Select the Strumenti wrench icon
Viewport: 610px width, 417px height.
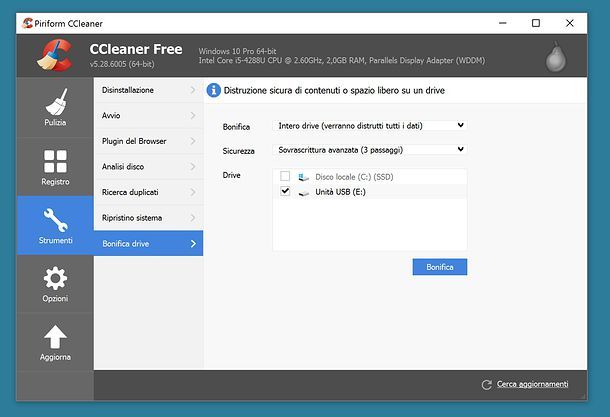click(55, 220)
